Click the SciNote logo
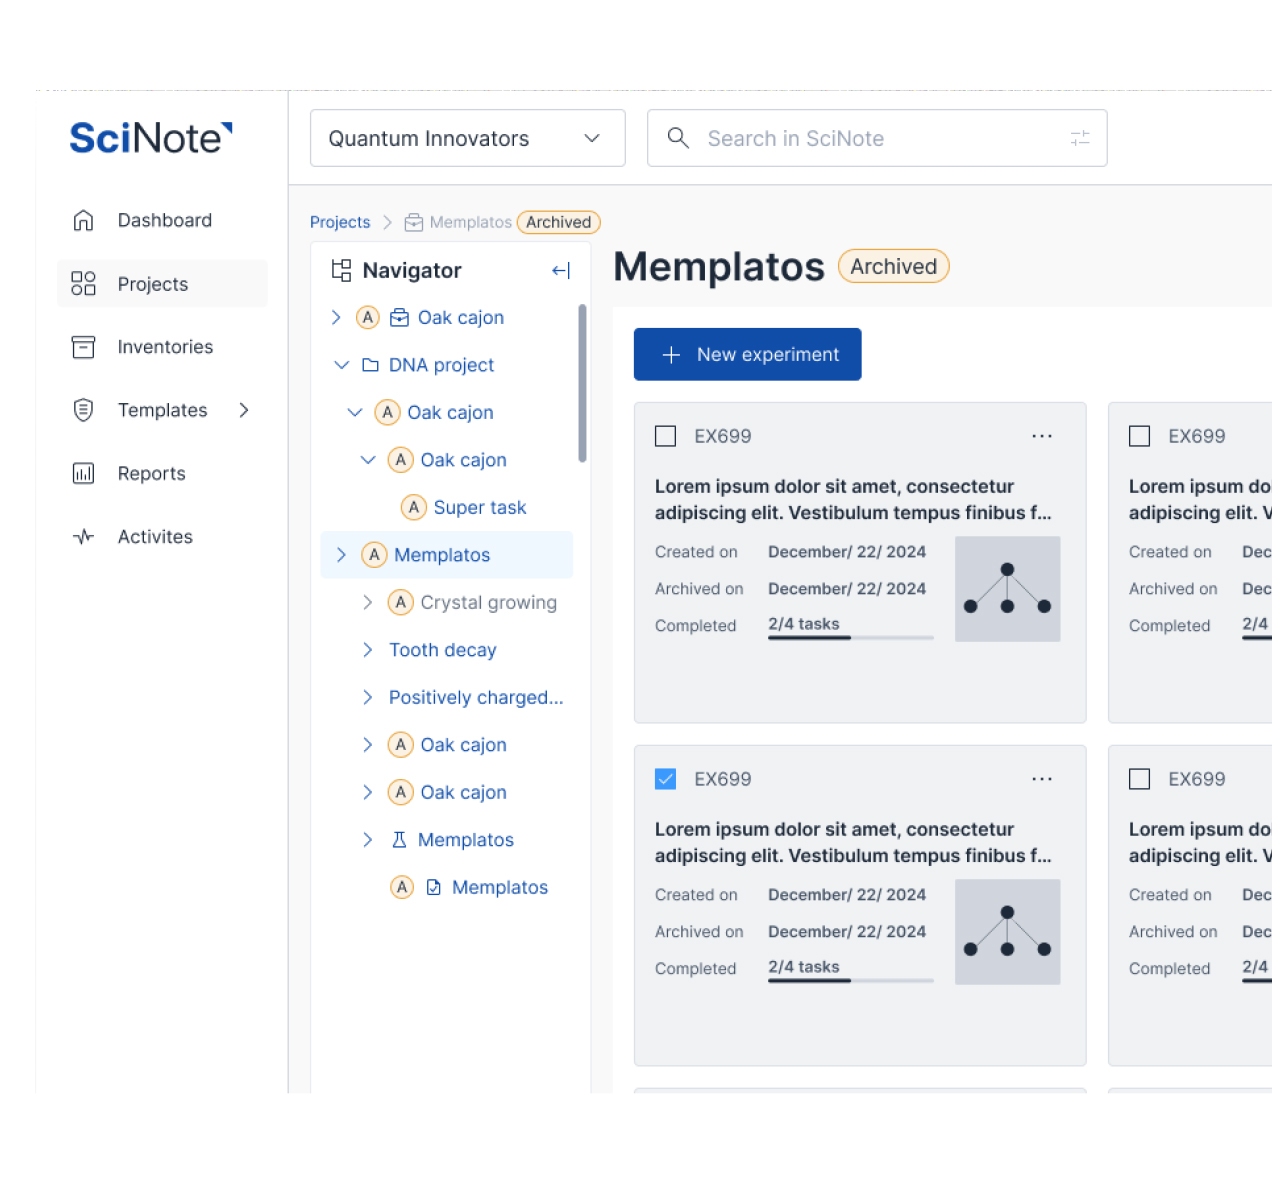This screenshot has height=1182, width=1272. (x=150, y=138)
